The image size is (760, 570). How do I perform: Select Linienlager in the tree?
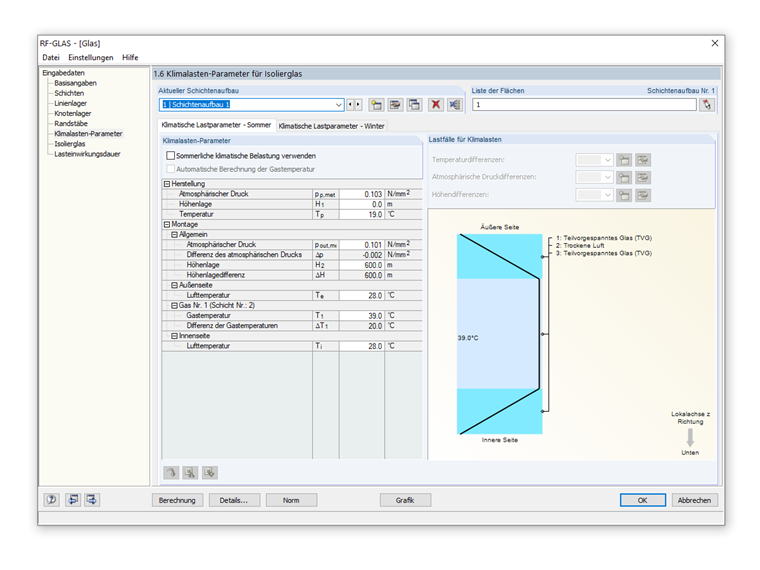71,103
